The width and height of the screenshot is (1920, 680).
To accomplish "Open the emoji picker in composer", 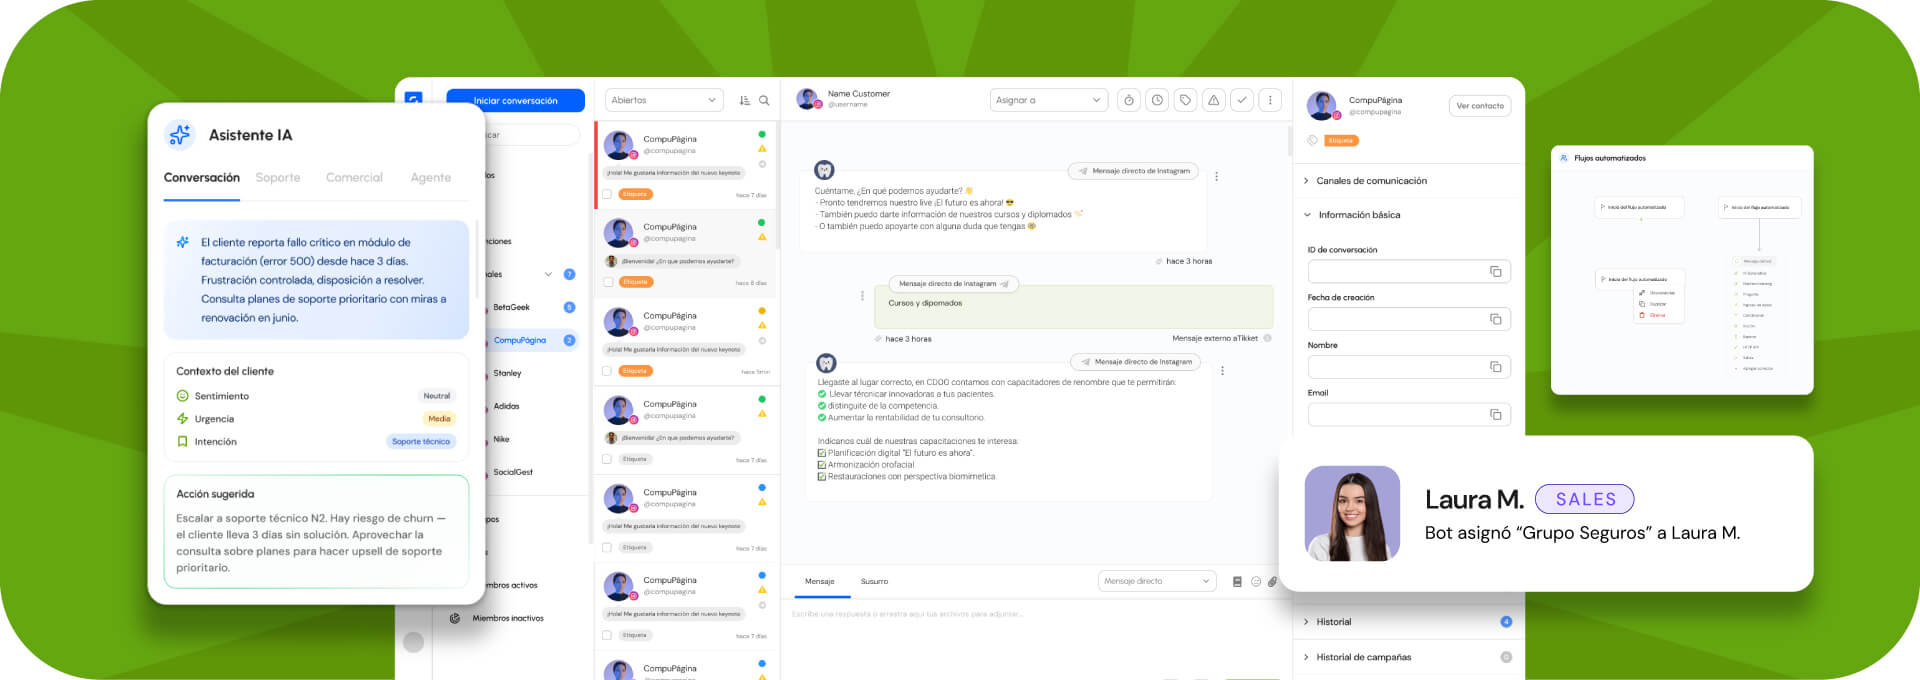I will pos(1256,581).
